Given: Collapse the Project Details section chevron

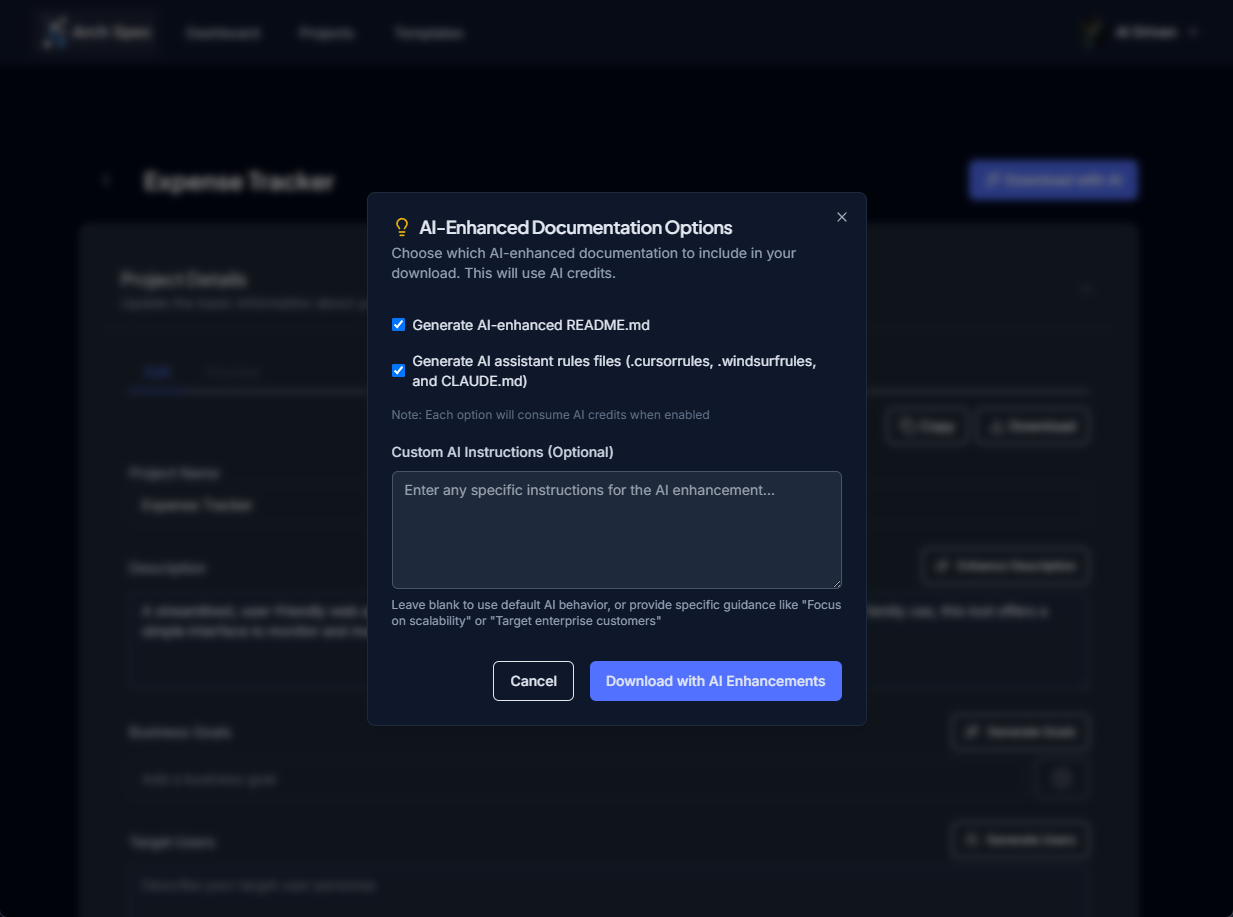Looking at the screenshot, I should pyautogui.click(x=1085, y=289).
